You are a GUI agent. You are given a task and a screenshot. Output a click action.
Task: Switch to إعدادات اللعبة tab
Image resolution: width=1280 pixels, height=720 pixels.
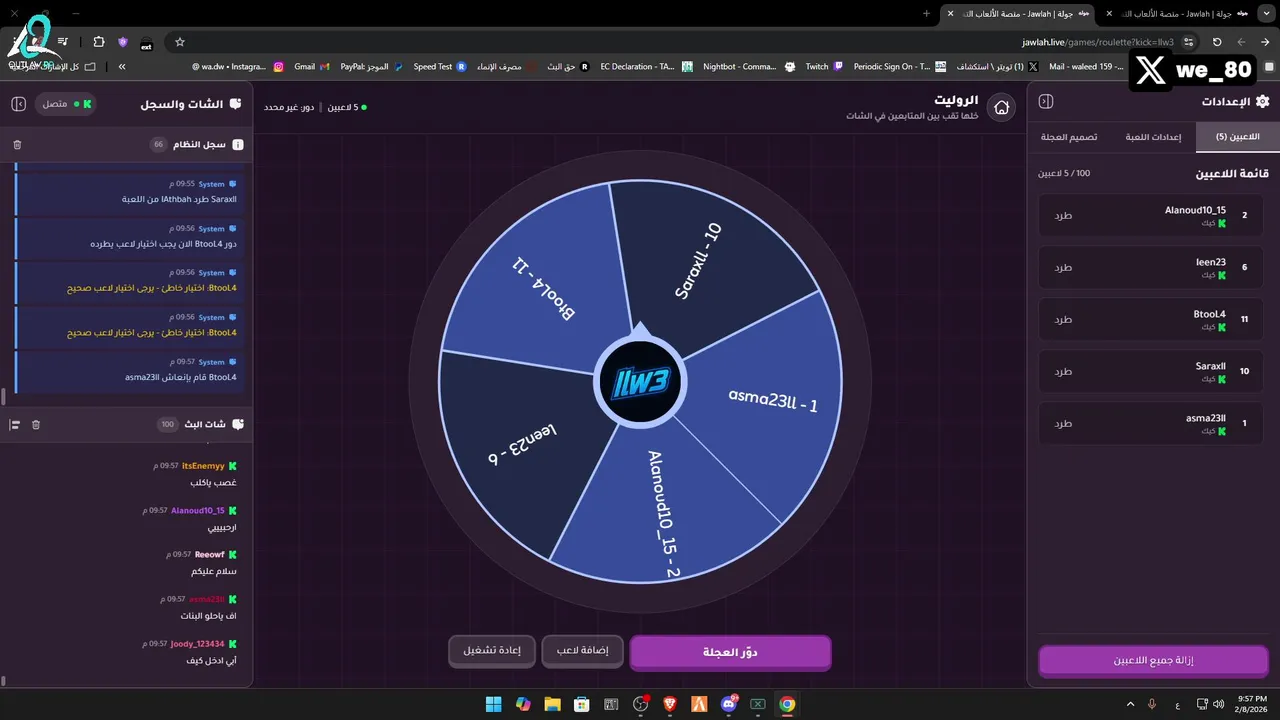pyautogui.click(x=1153, y=137)
